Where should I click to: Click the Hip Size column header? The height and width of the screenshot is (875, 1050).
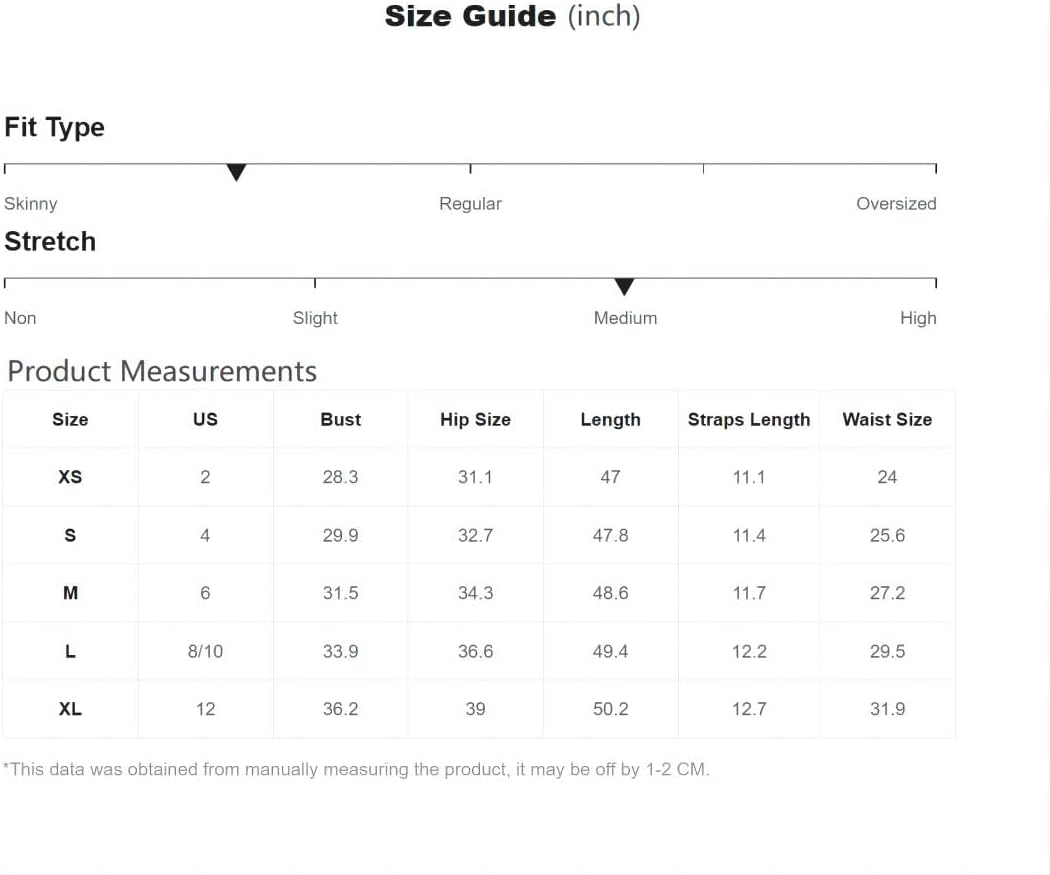point(475,420)
